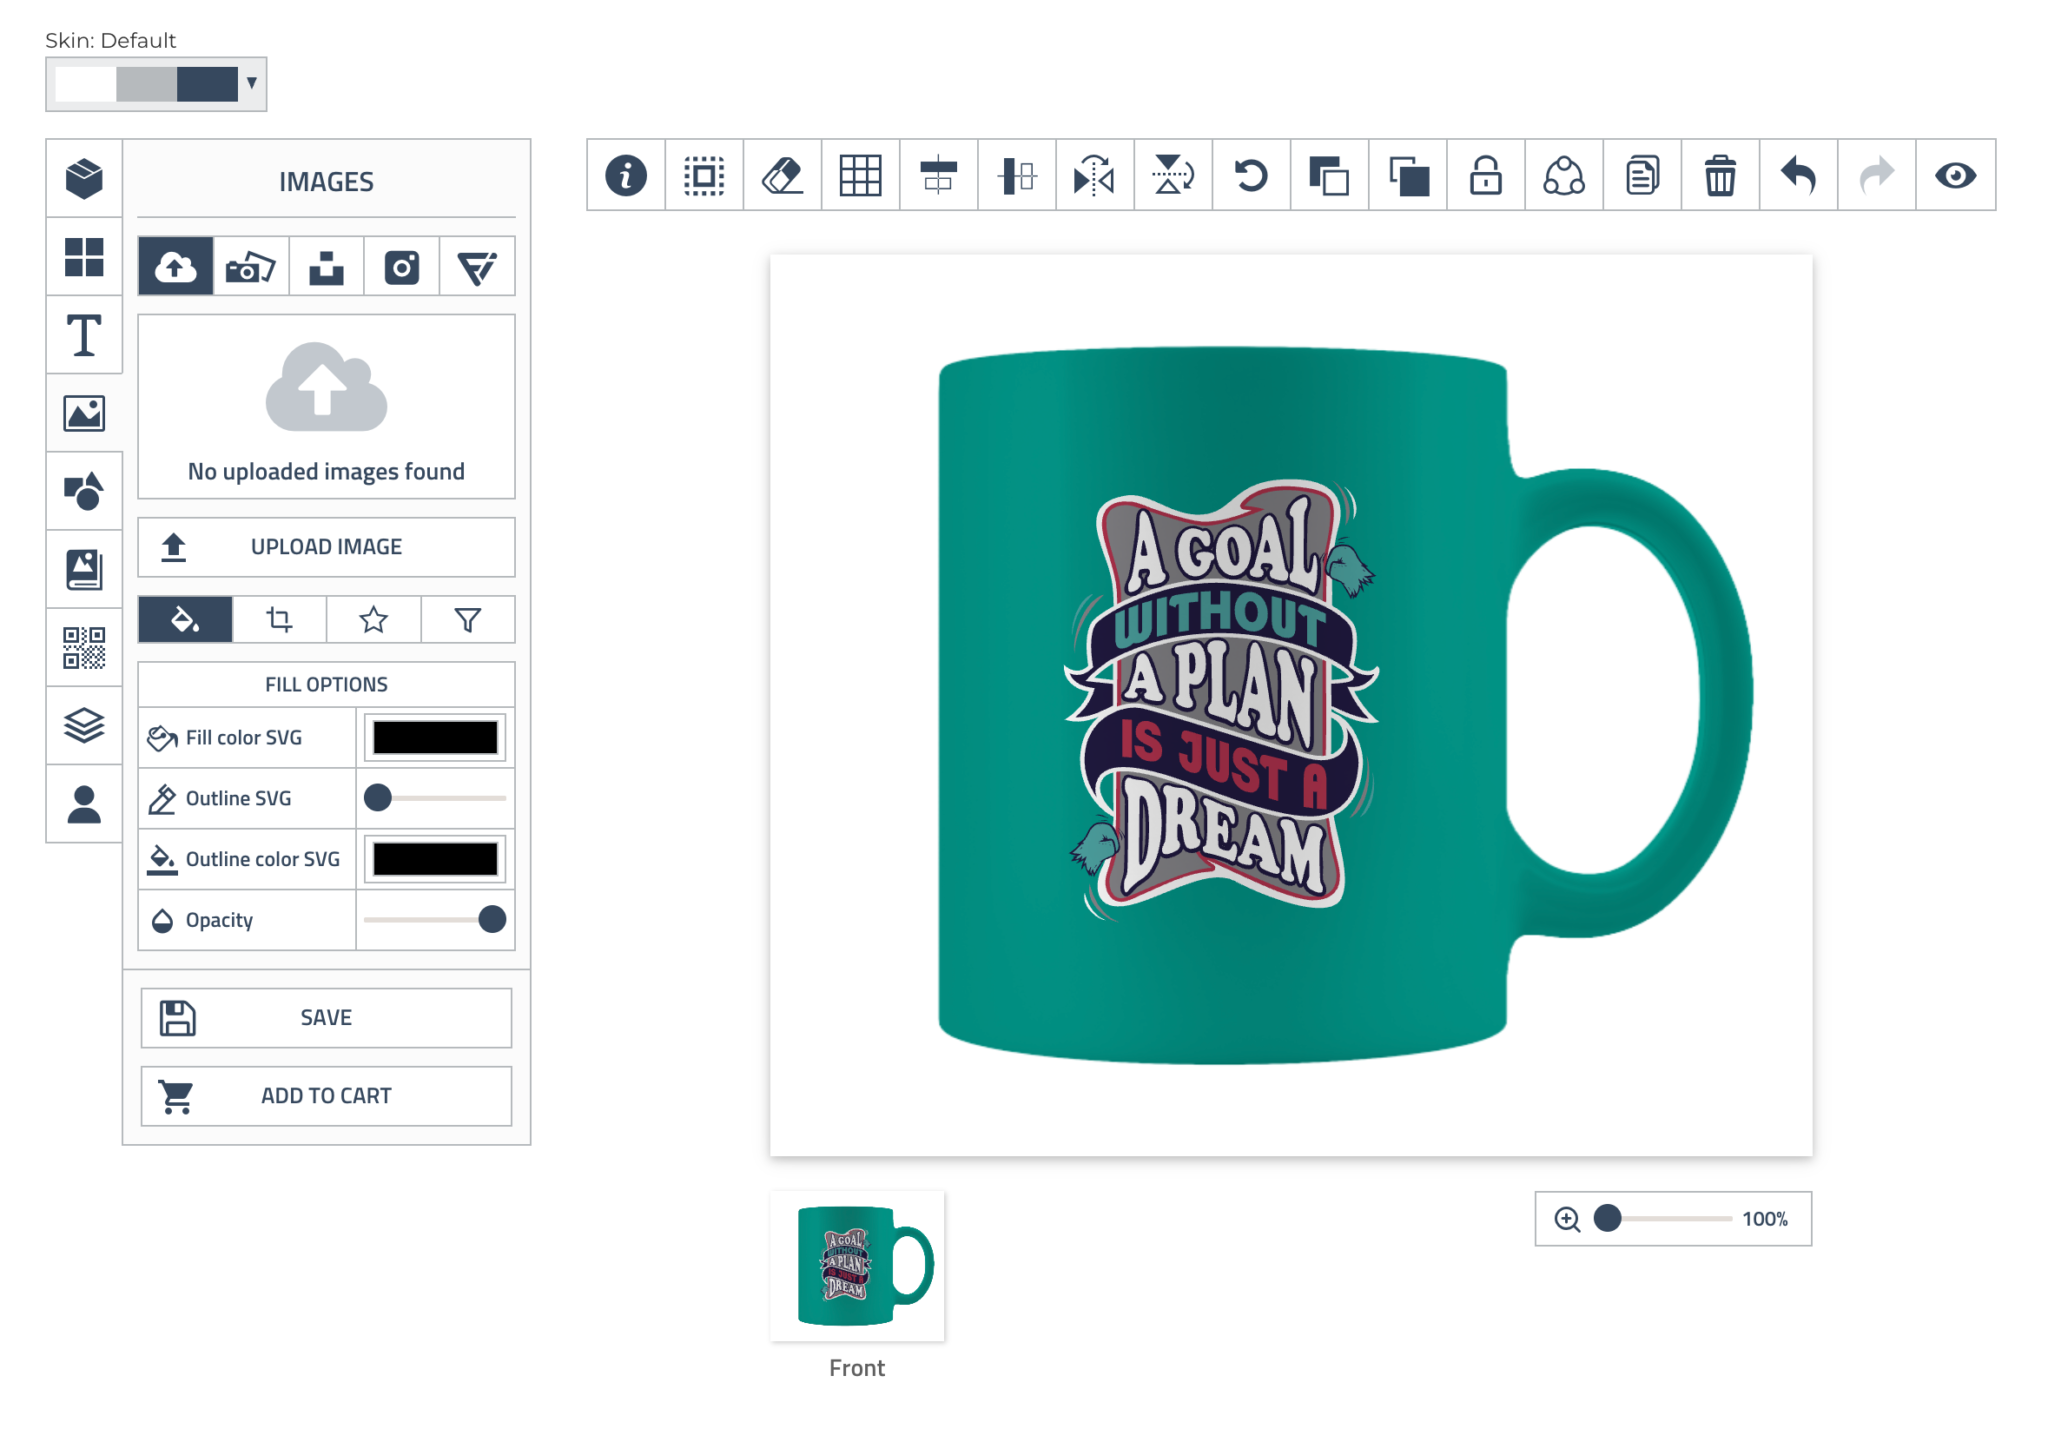Flip element horizontally icon
The image size is (2048, 1442).
tap(1094, 176)
